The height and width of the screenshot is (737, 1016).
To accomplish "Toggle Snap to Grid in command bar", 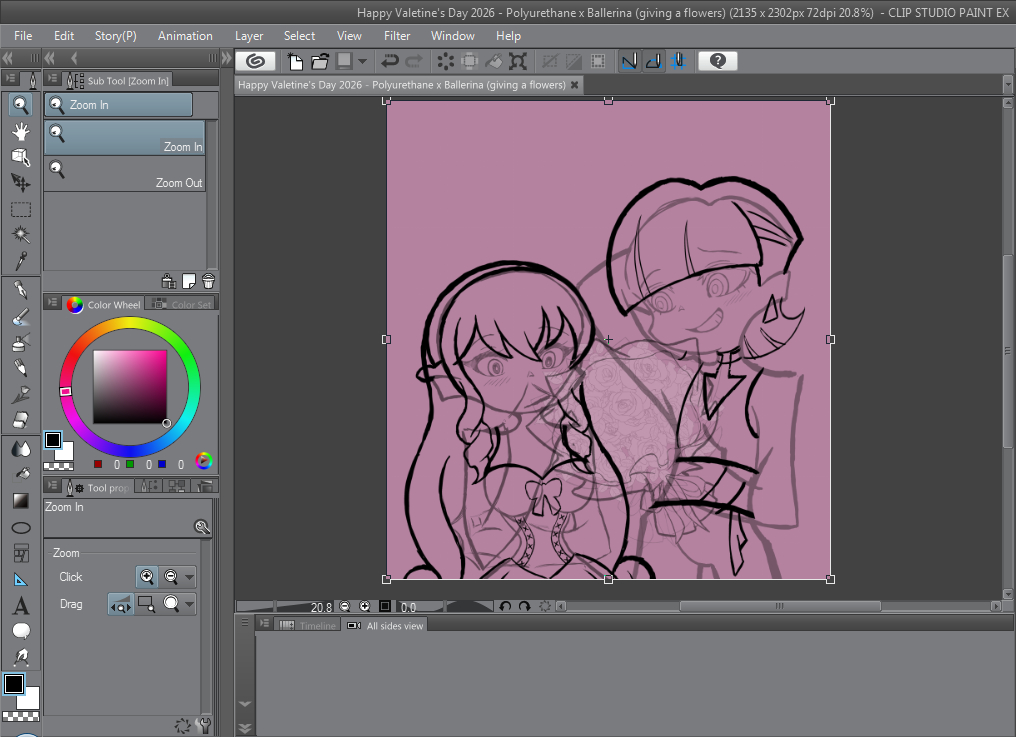I will pyautogui.click(x=677, y=62).
